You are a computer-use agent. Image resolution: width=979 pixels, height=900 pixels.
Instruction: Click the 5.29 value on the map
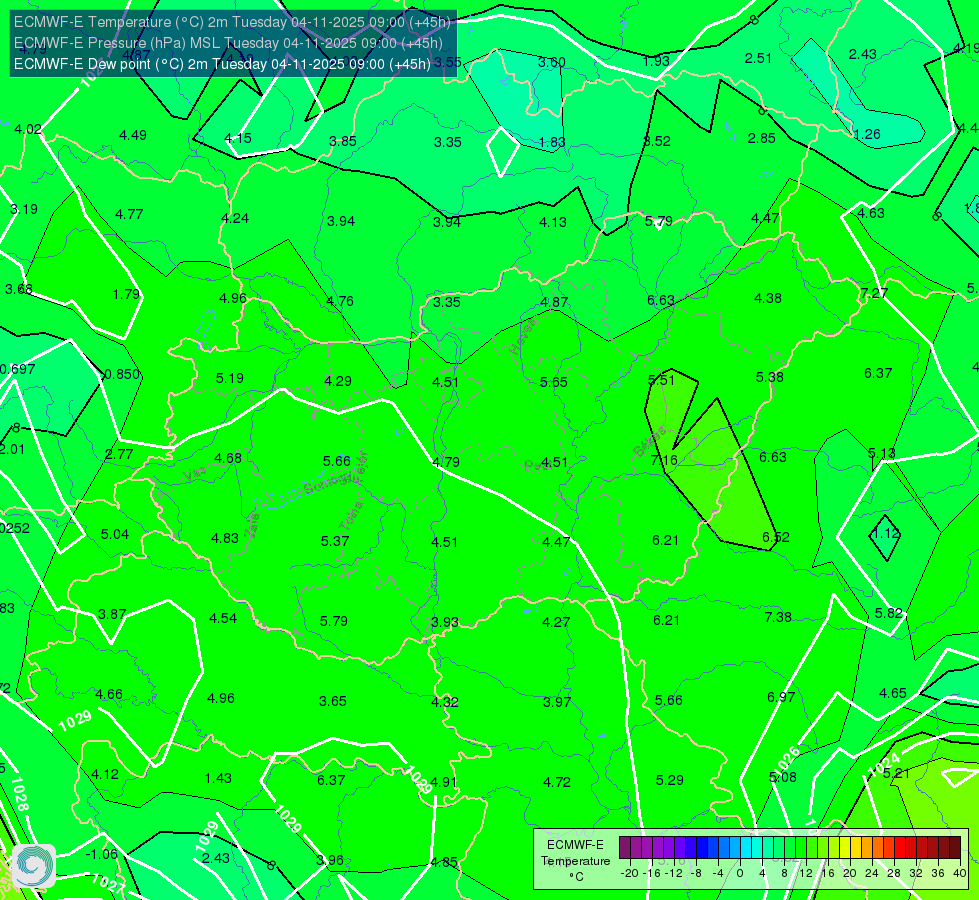click(669, 780)
